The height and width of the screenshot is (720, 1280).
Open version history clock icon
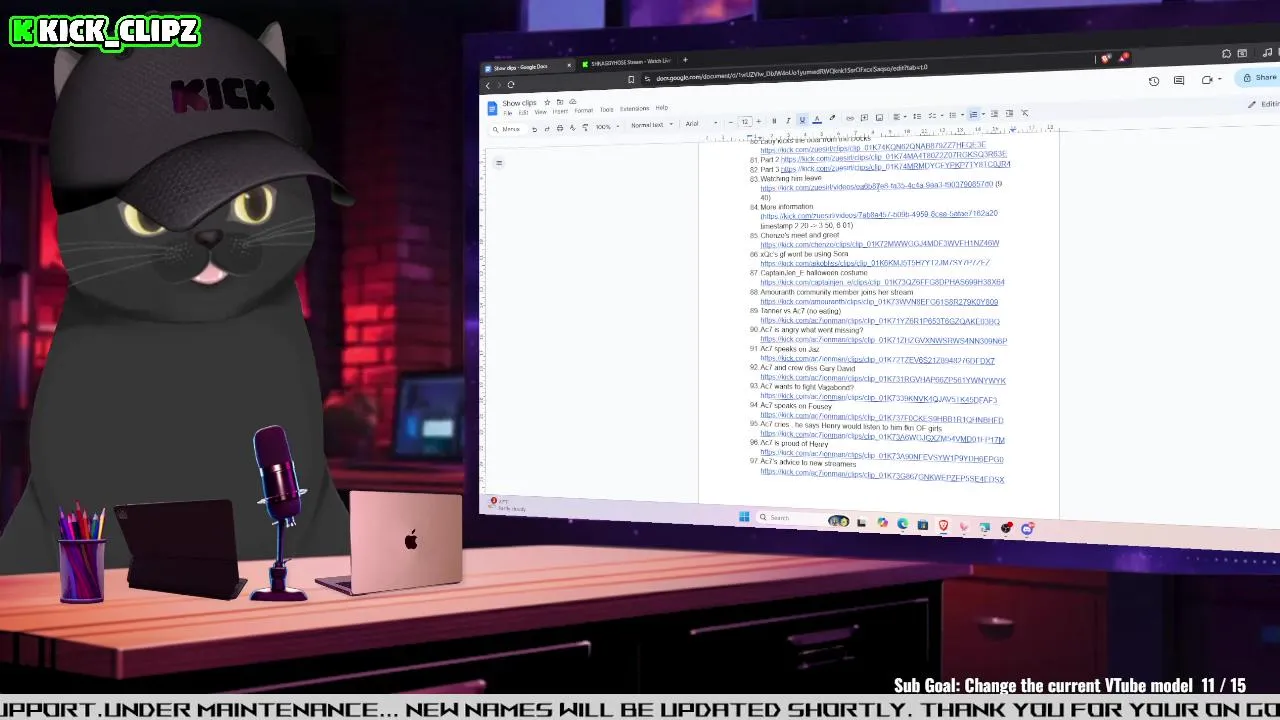[1154, 81]
